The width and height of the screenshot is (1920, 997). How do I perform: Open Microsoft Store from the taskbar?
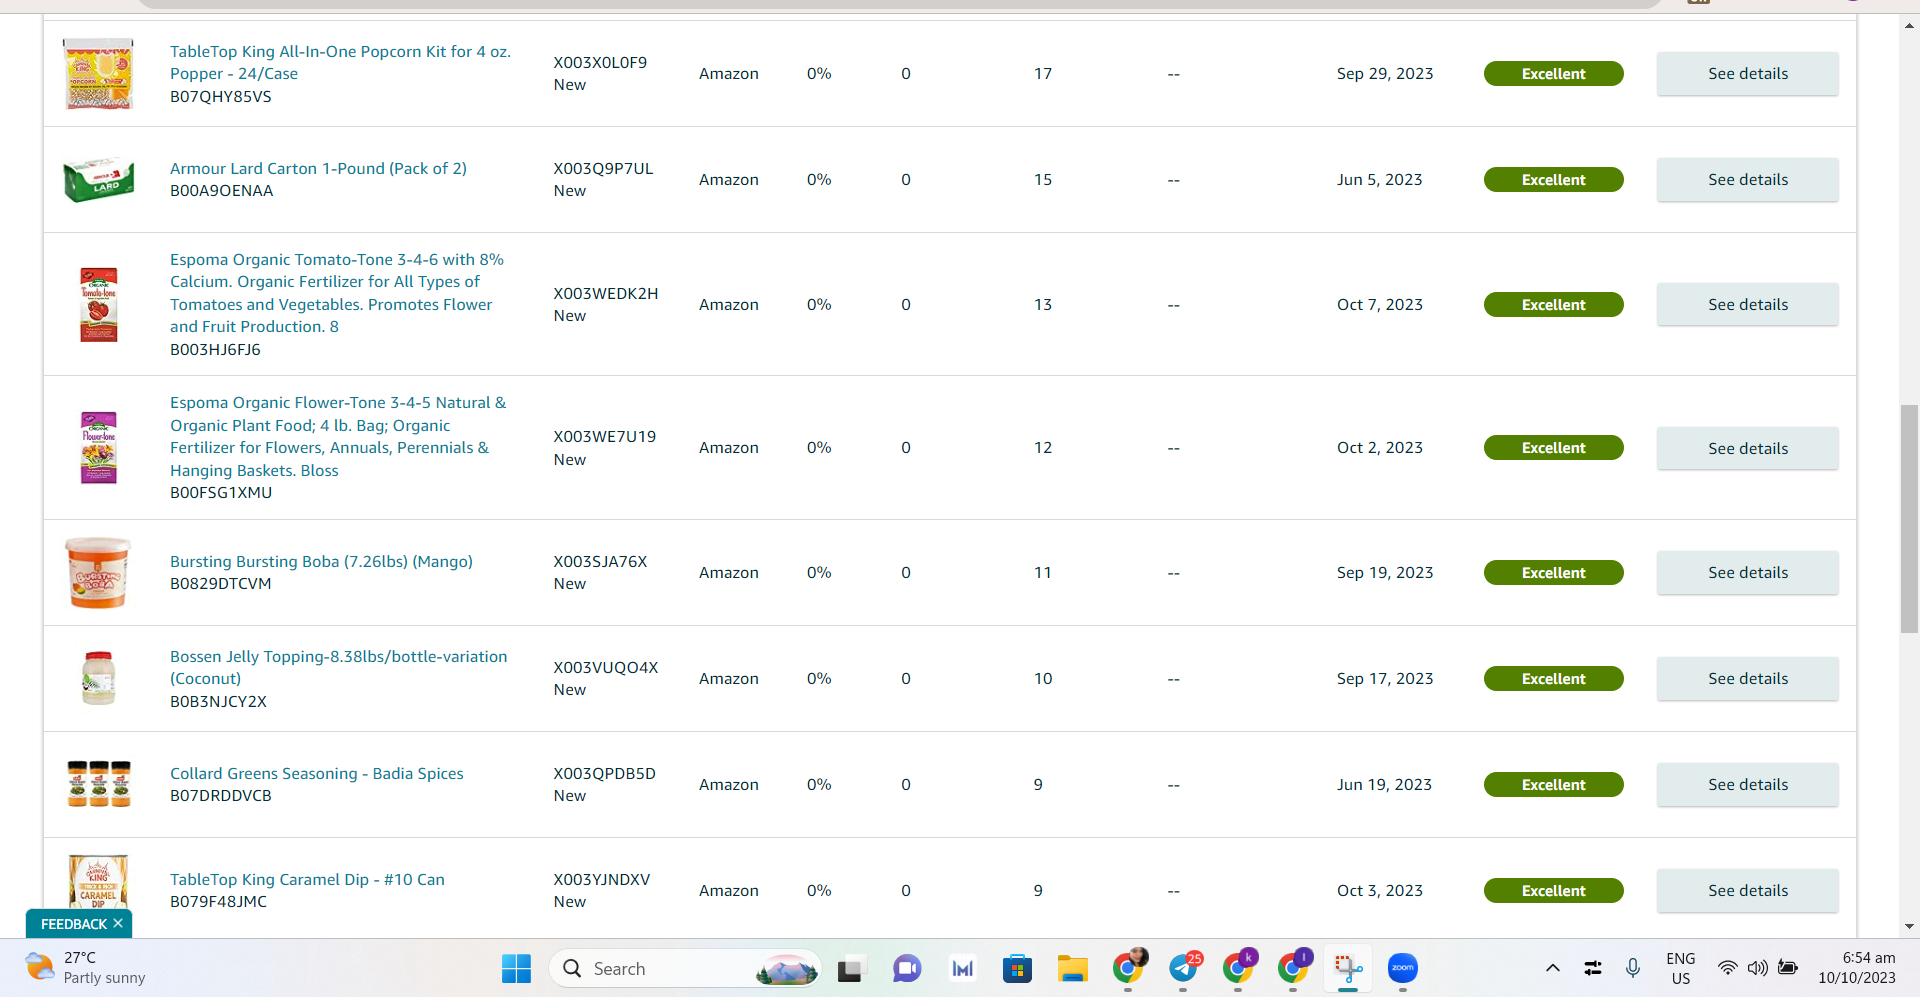pos(1017,968)
